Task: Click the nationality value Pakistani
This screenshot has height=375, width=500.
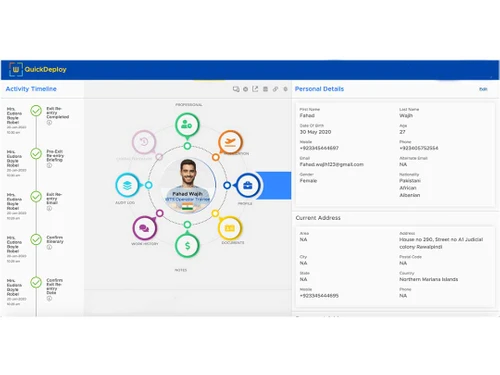Action: (x=410, y=181)
